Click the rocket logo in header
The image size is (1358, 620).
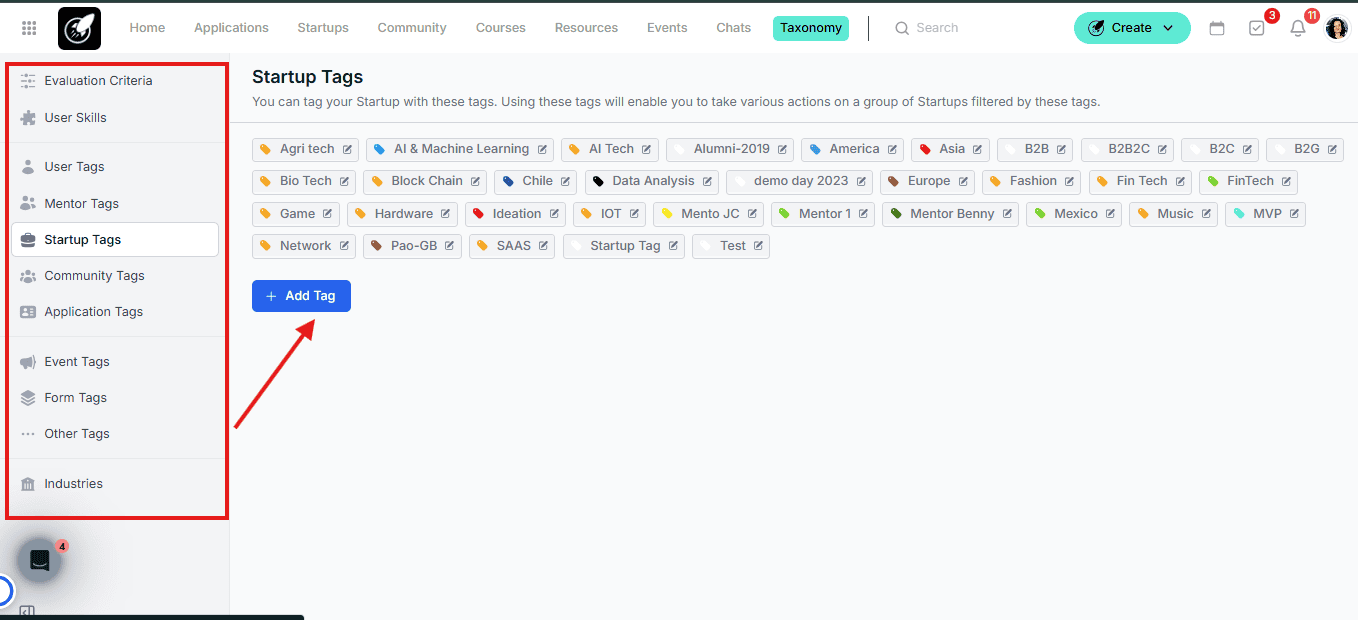(x=79, y=28)
